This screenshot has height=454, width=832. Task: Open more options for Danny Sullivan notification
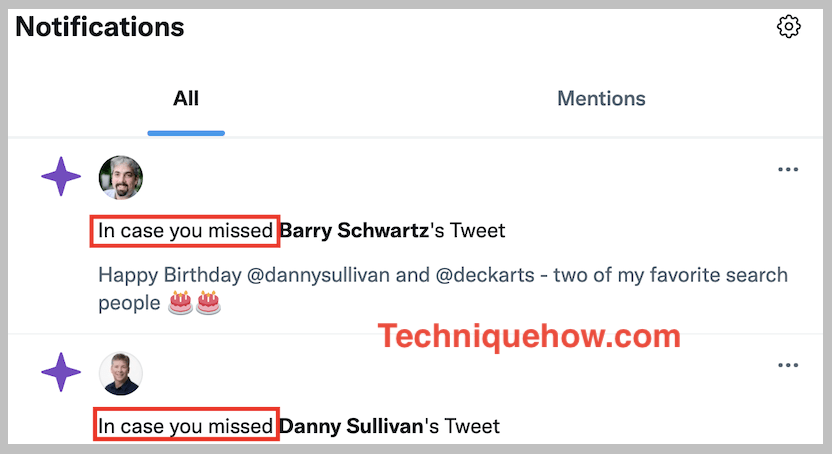pyautogui.click(x=788, y=365)
